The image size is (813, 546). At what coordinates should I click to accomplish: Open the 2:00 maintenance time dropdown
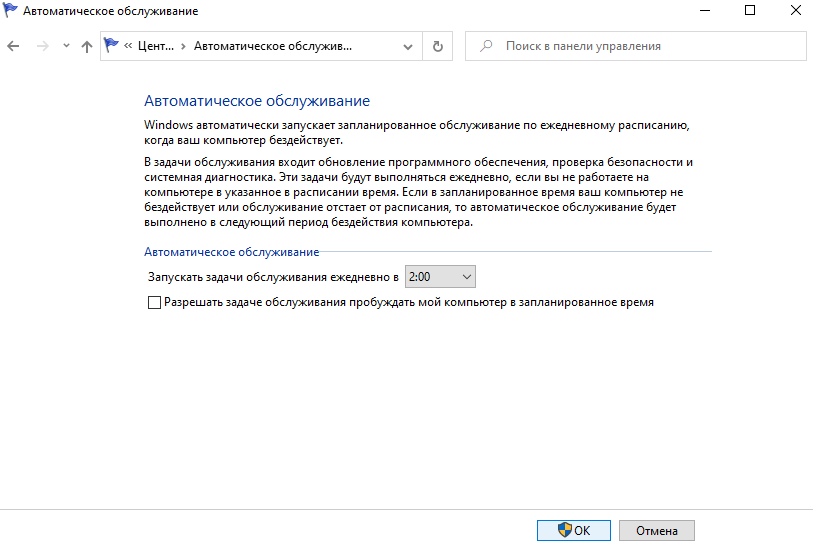[440, 277]
